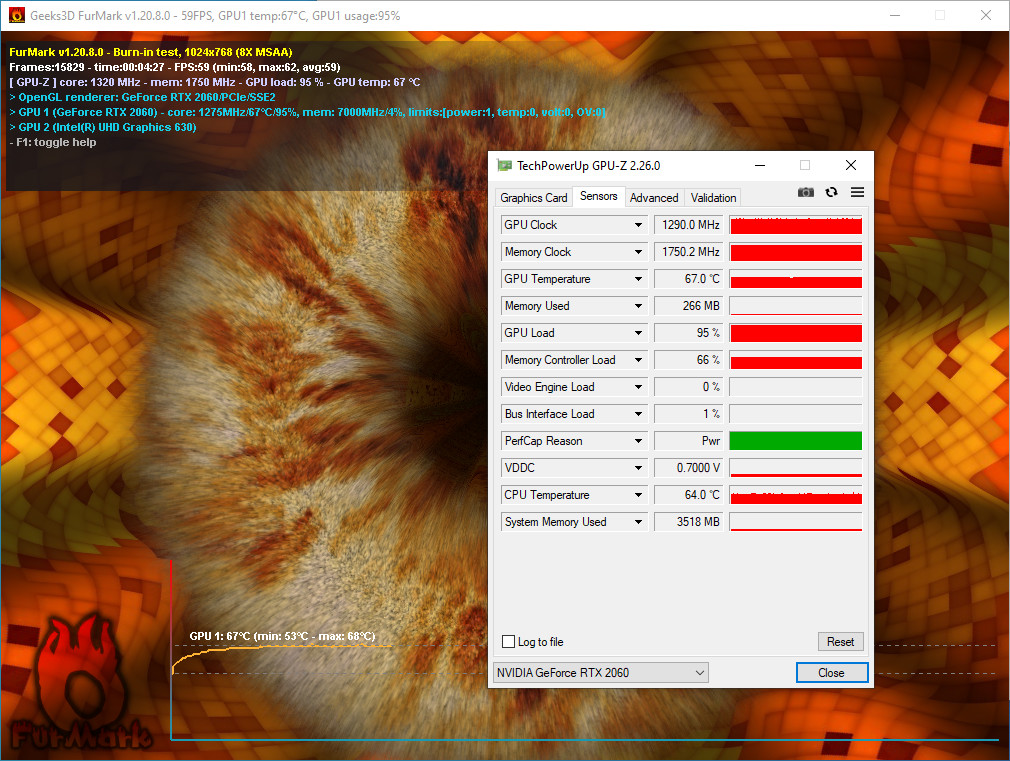Switch to the Advanced tab
This screenshot has width=1010, height=761.
tap(654, 198)
